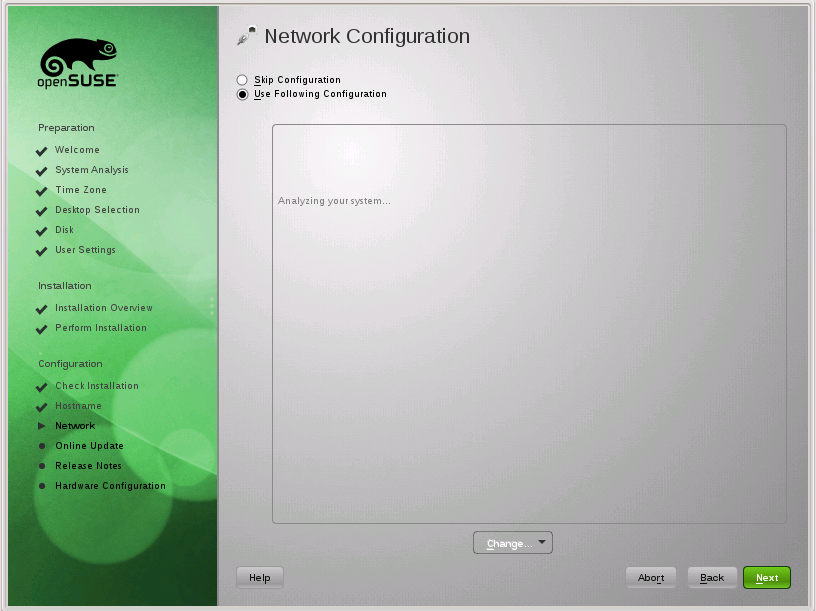Click the User Settings checkmark icon
This screenshot has height=611, width=816.
pyautogui.click(x=42, y=251)
